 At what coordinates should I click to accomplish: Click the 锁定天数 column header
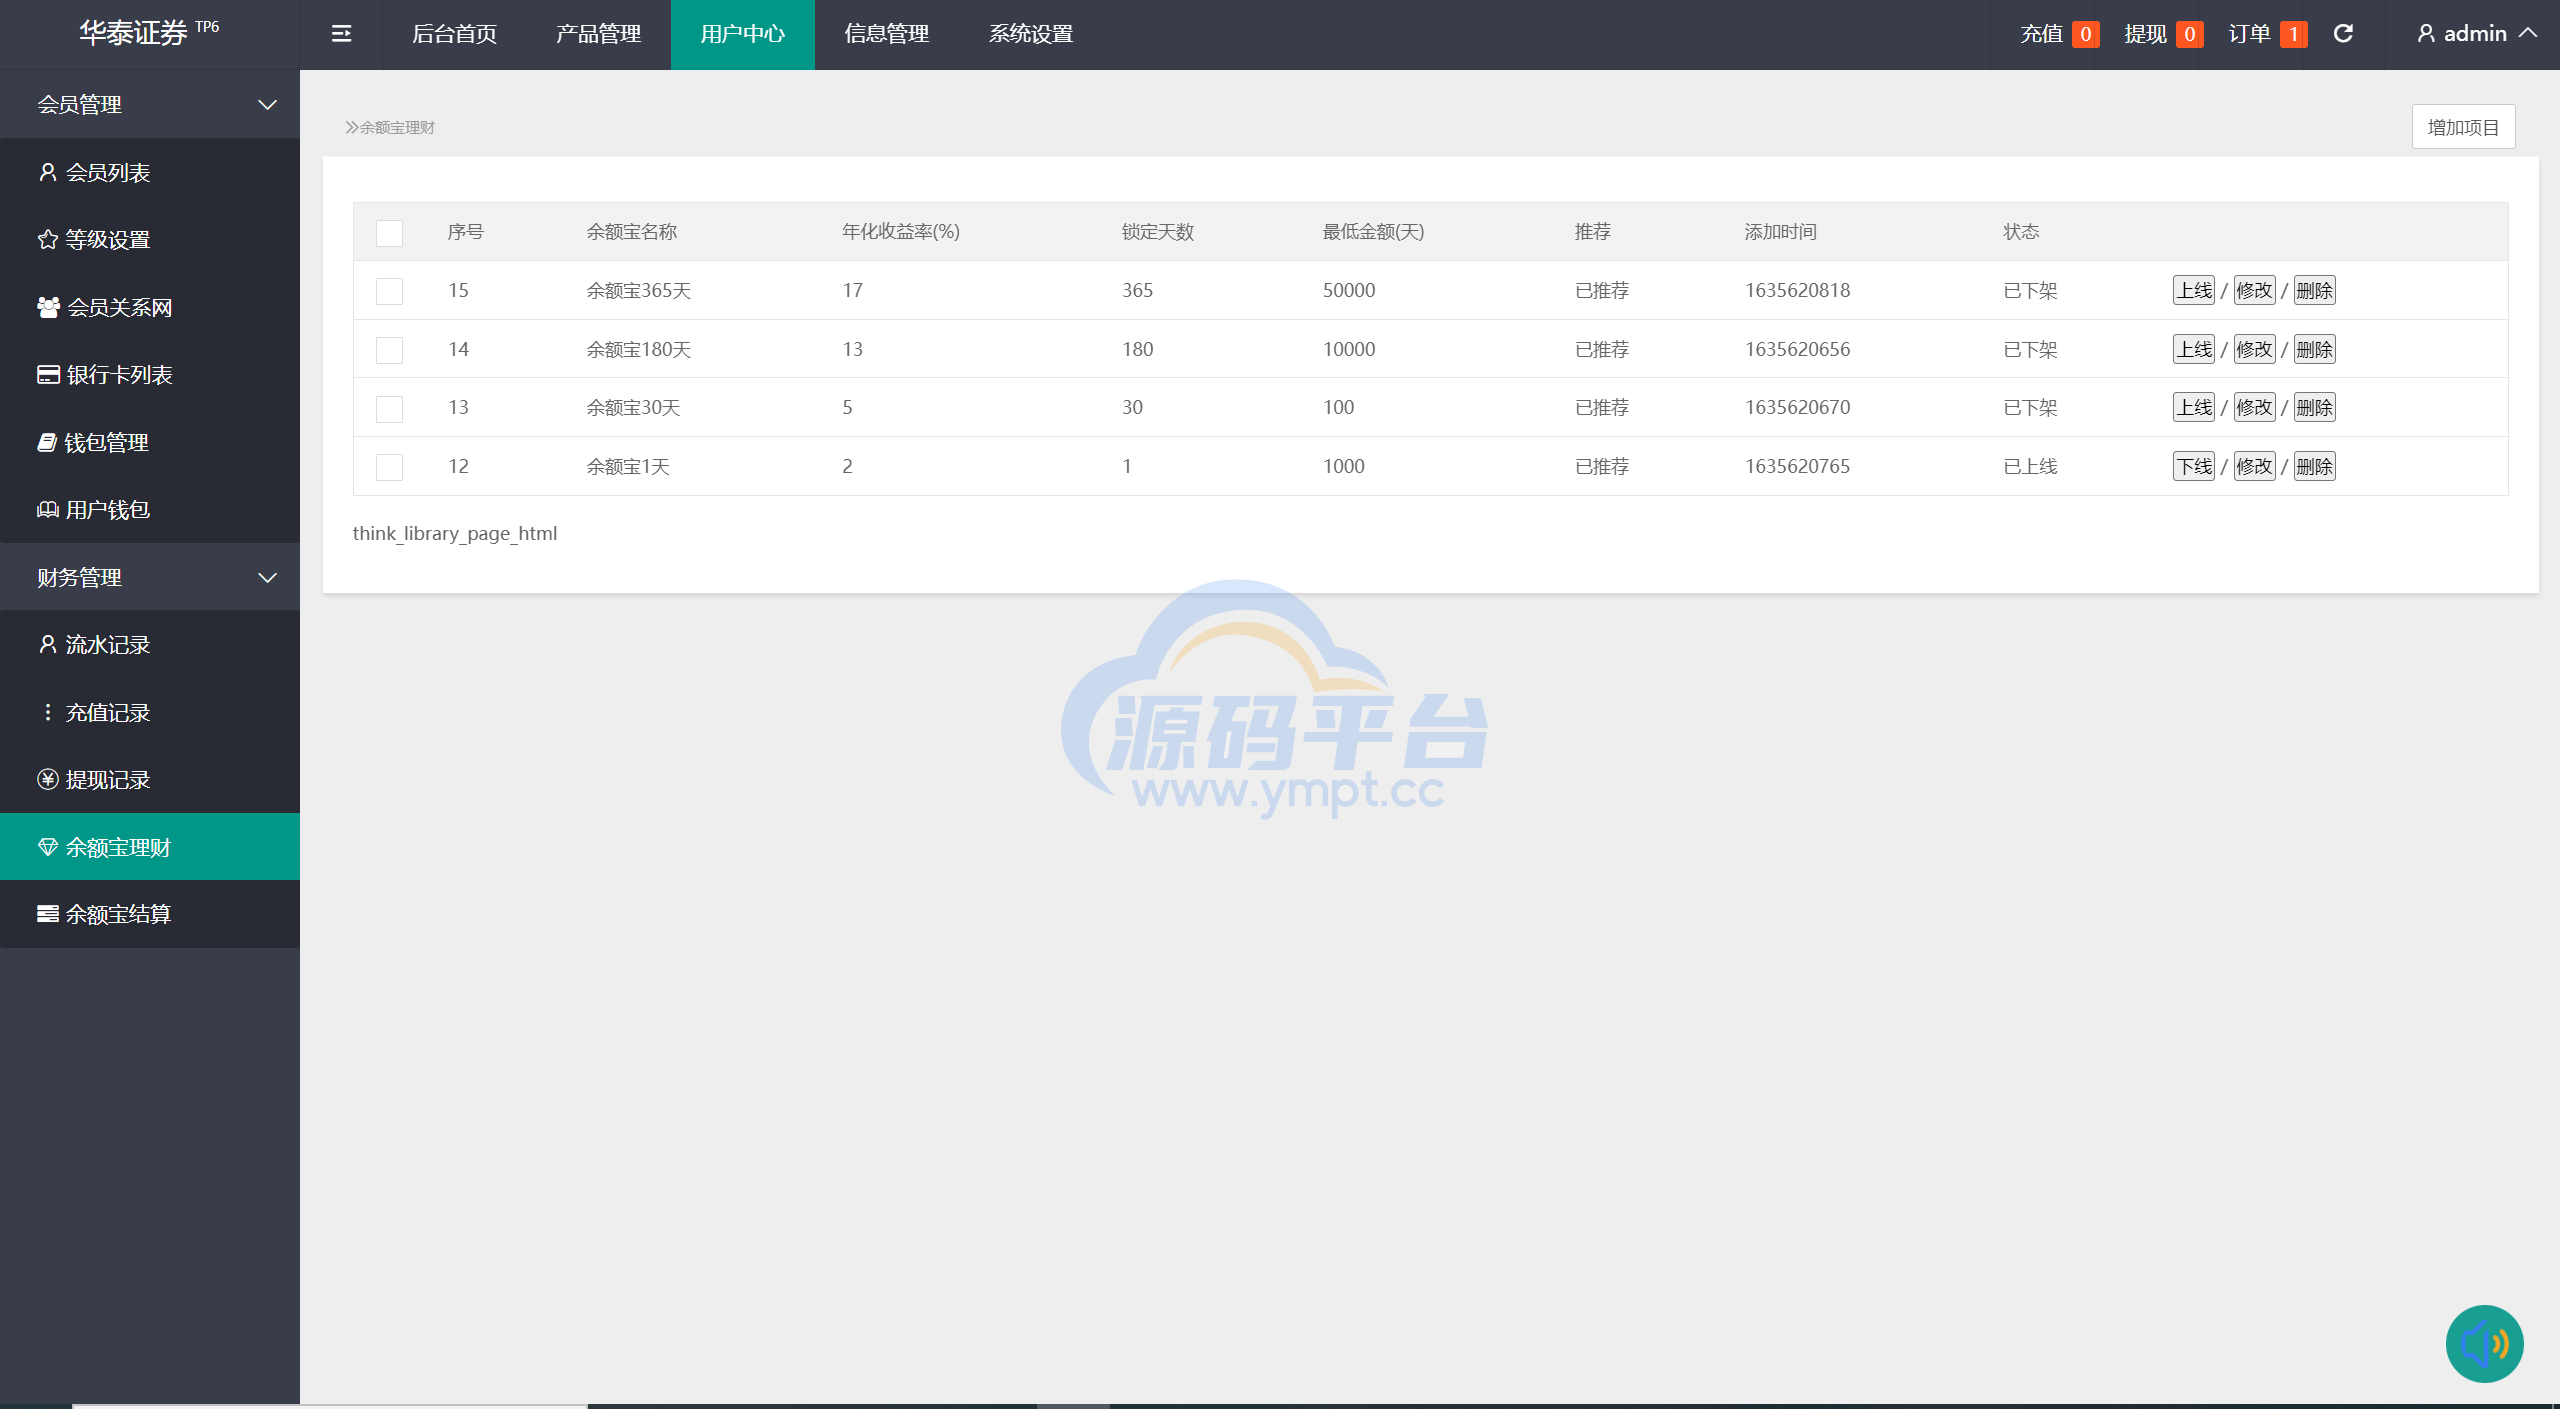(x=1157, y=232)
